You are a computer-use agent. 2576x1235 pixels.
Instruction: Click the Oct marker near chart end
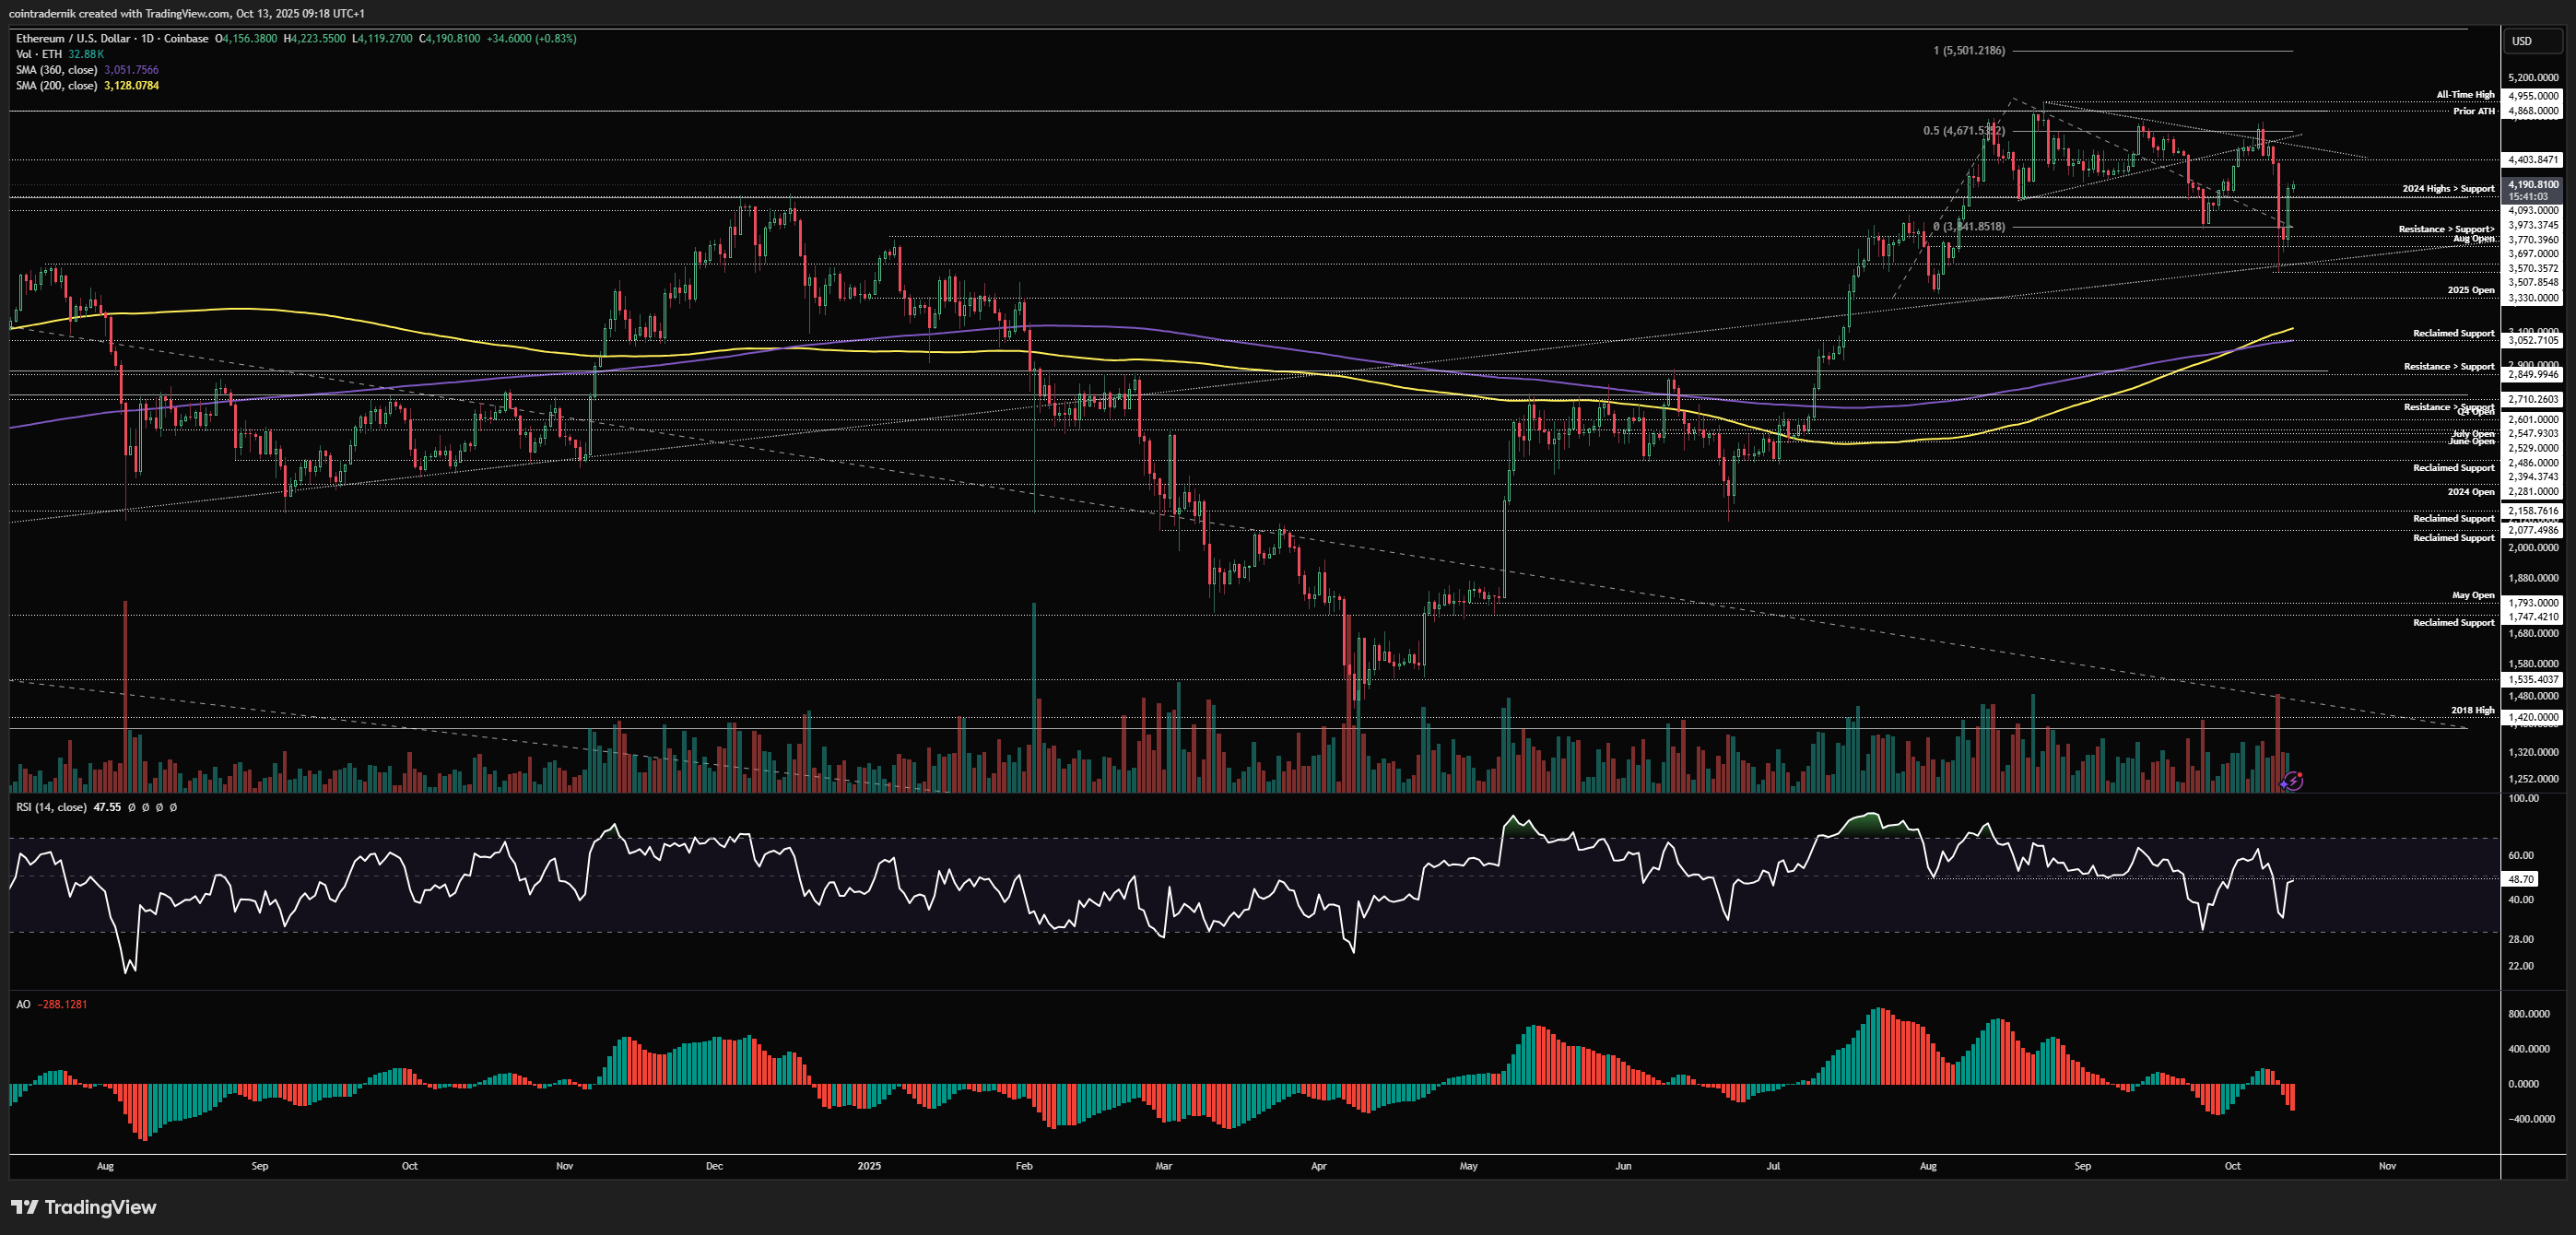tap(2231, 1166)
